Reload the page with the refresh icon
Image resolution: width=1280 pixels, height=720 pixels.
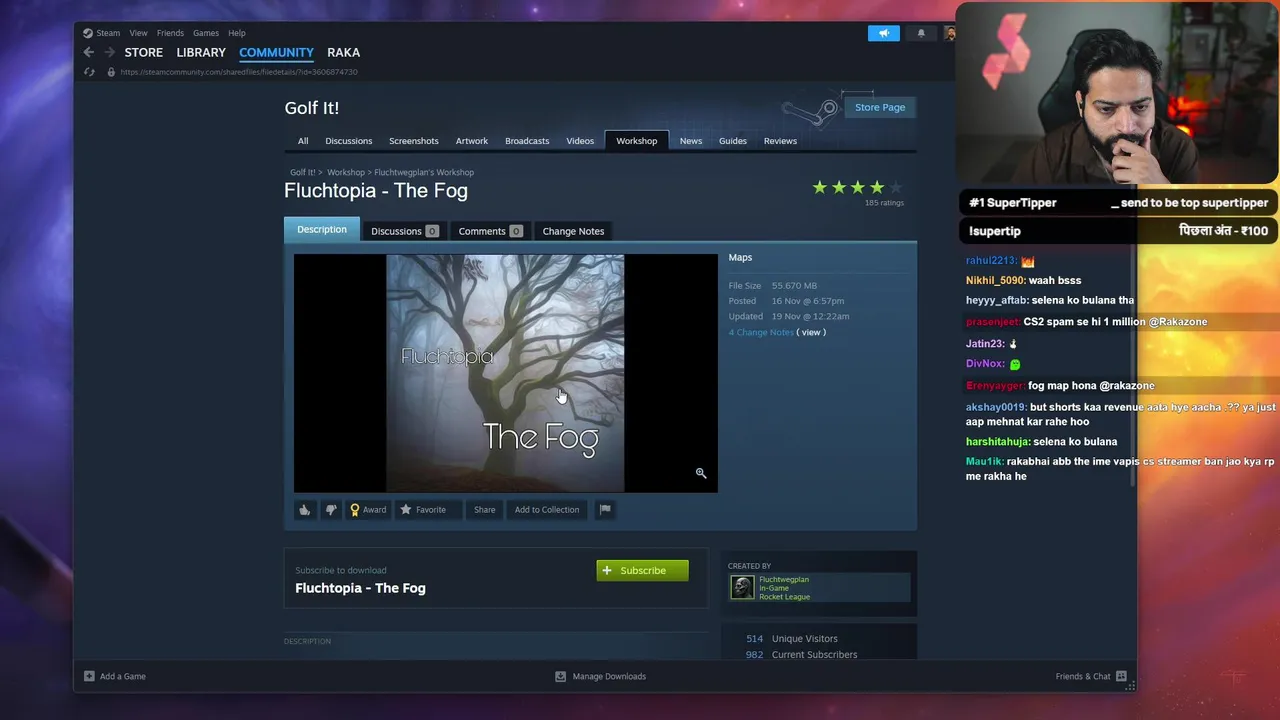tap(89, 72)
